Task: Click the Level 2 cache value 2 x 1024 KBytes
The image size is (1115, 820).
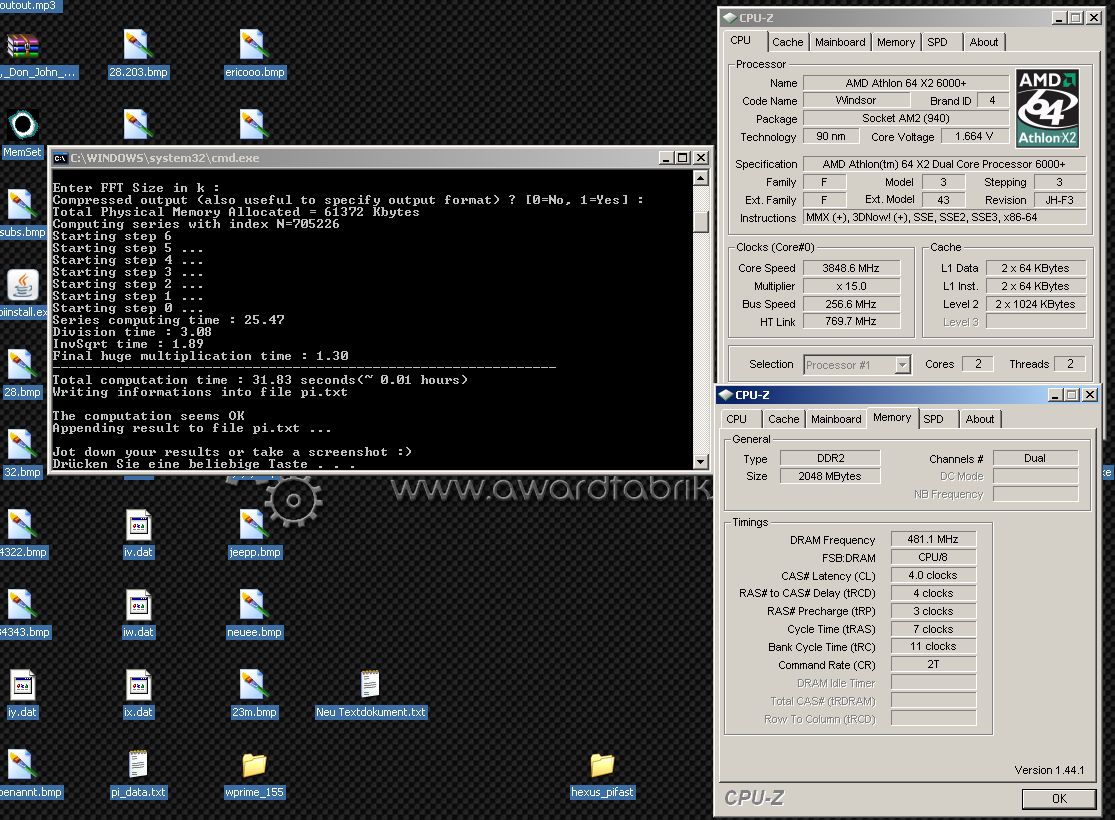Action: coord(1035,304)
